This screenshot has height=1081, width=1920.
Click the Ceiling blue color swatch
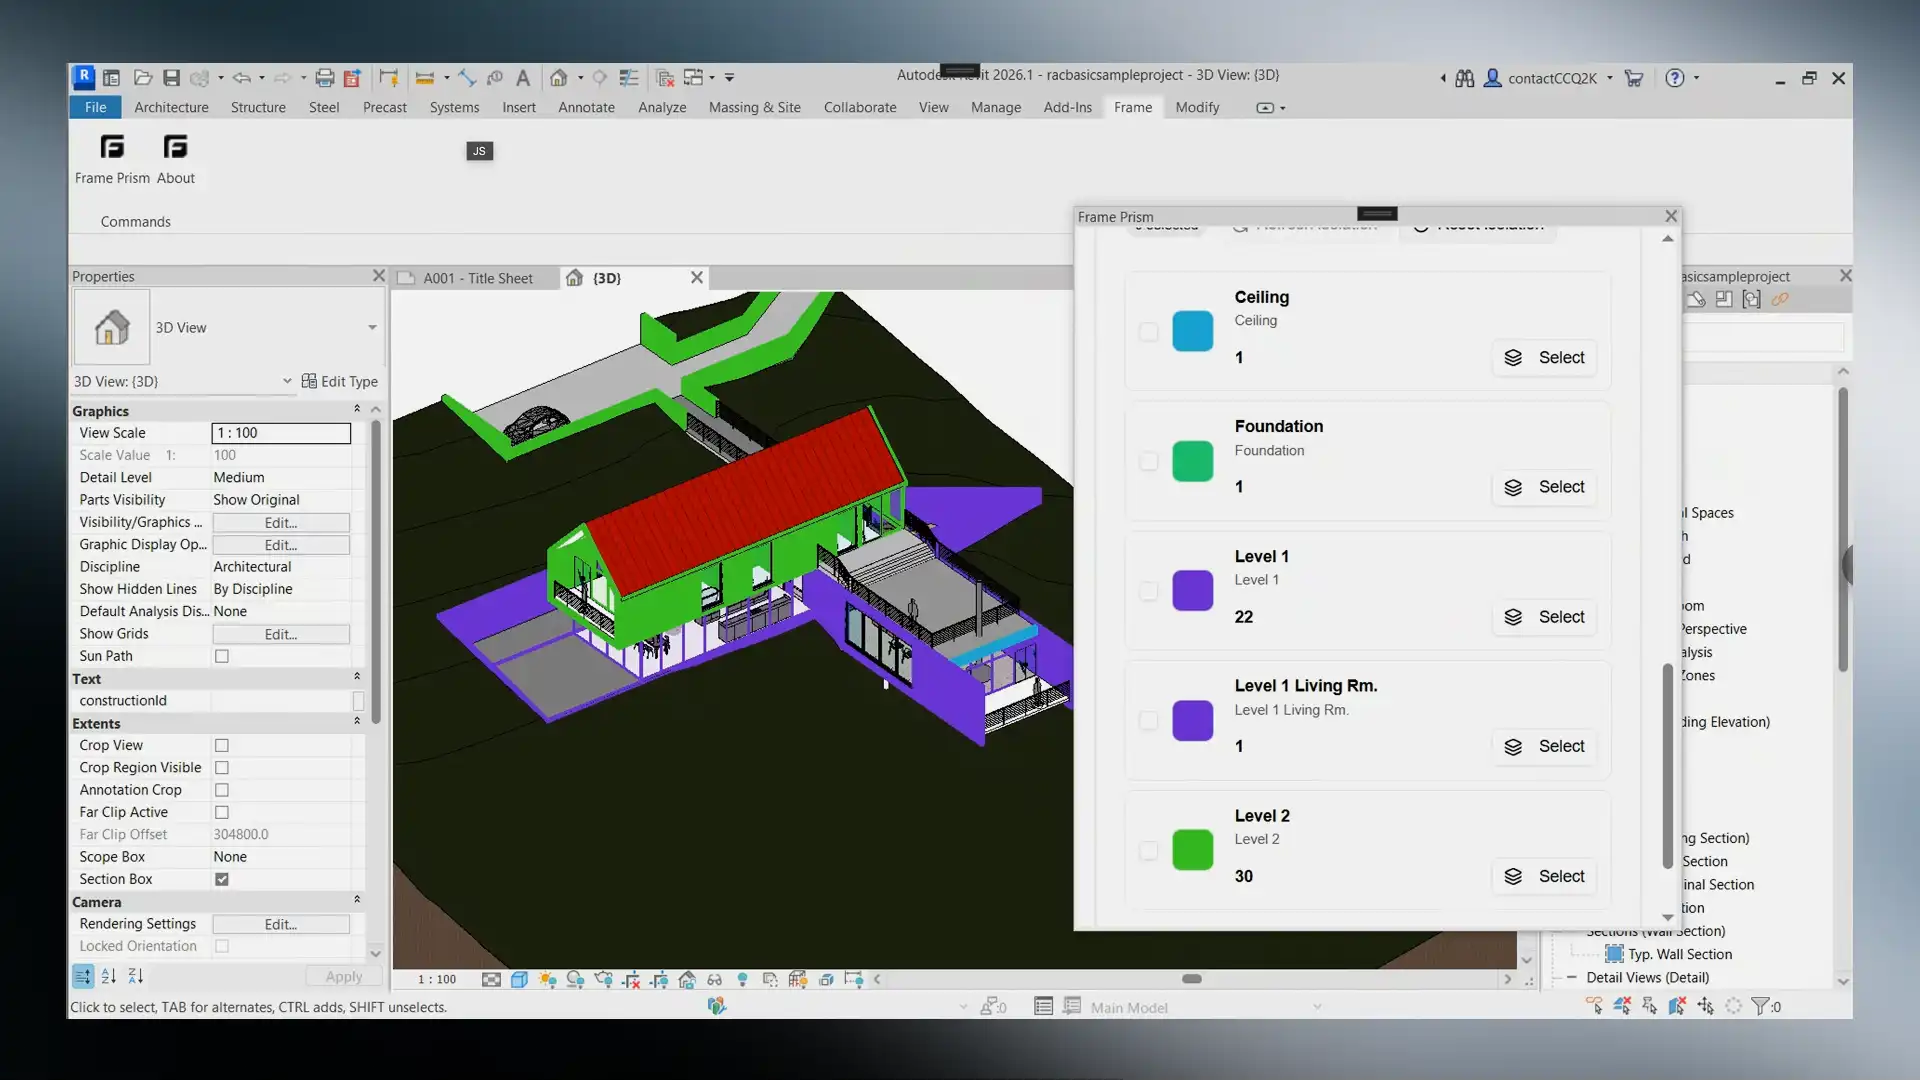click(1192, 331)
